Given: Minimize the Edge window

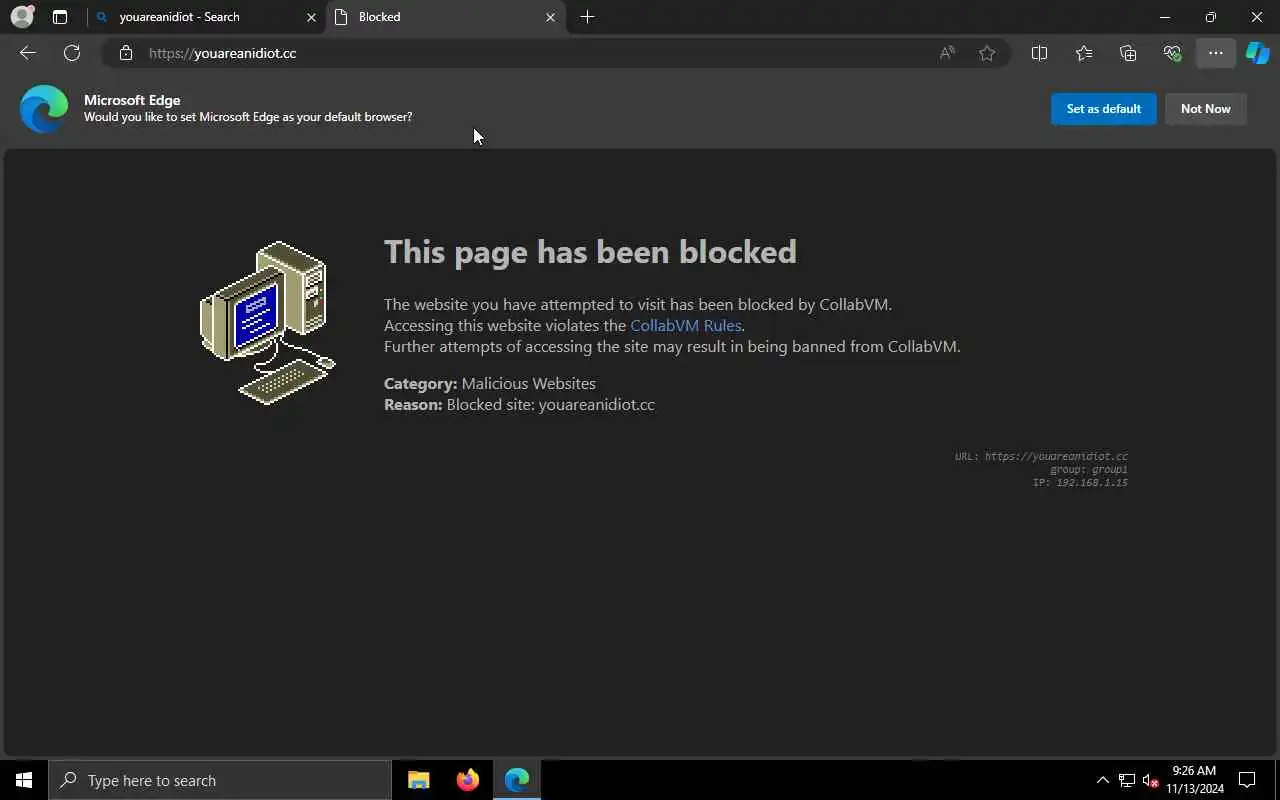Looking at the screenshot, I should click(x=1165, y=17).
